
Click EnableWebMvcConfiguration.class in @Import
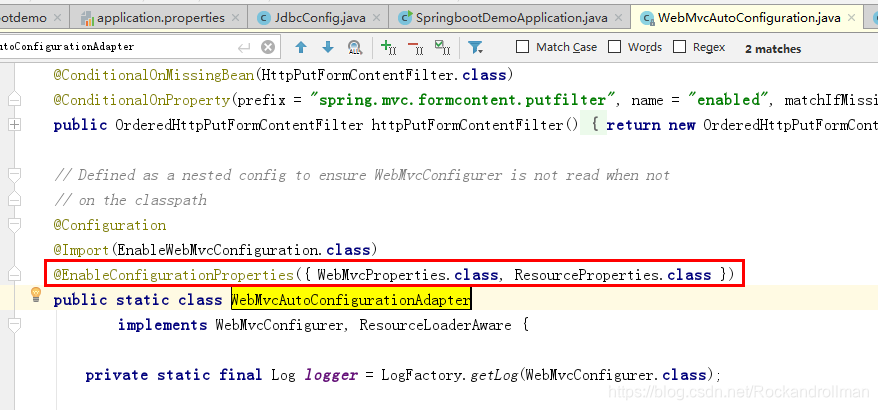pyautogui.click(x=244, y=250)
